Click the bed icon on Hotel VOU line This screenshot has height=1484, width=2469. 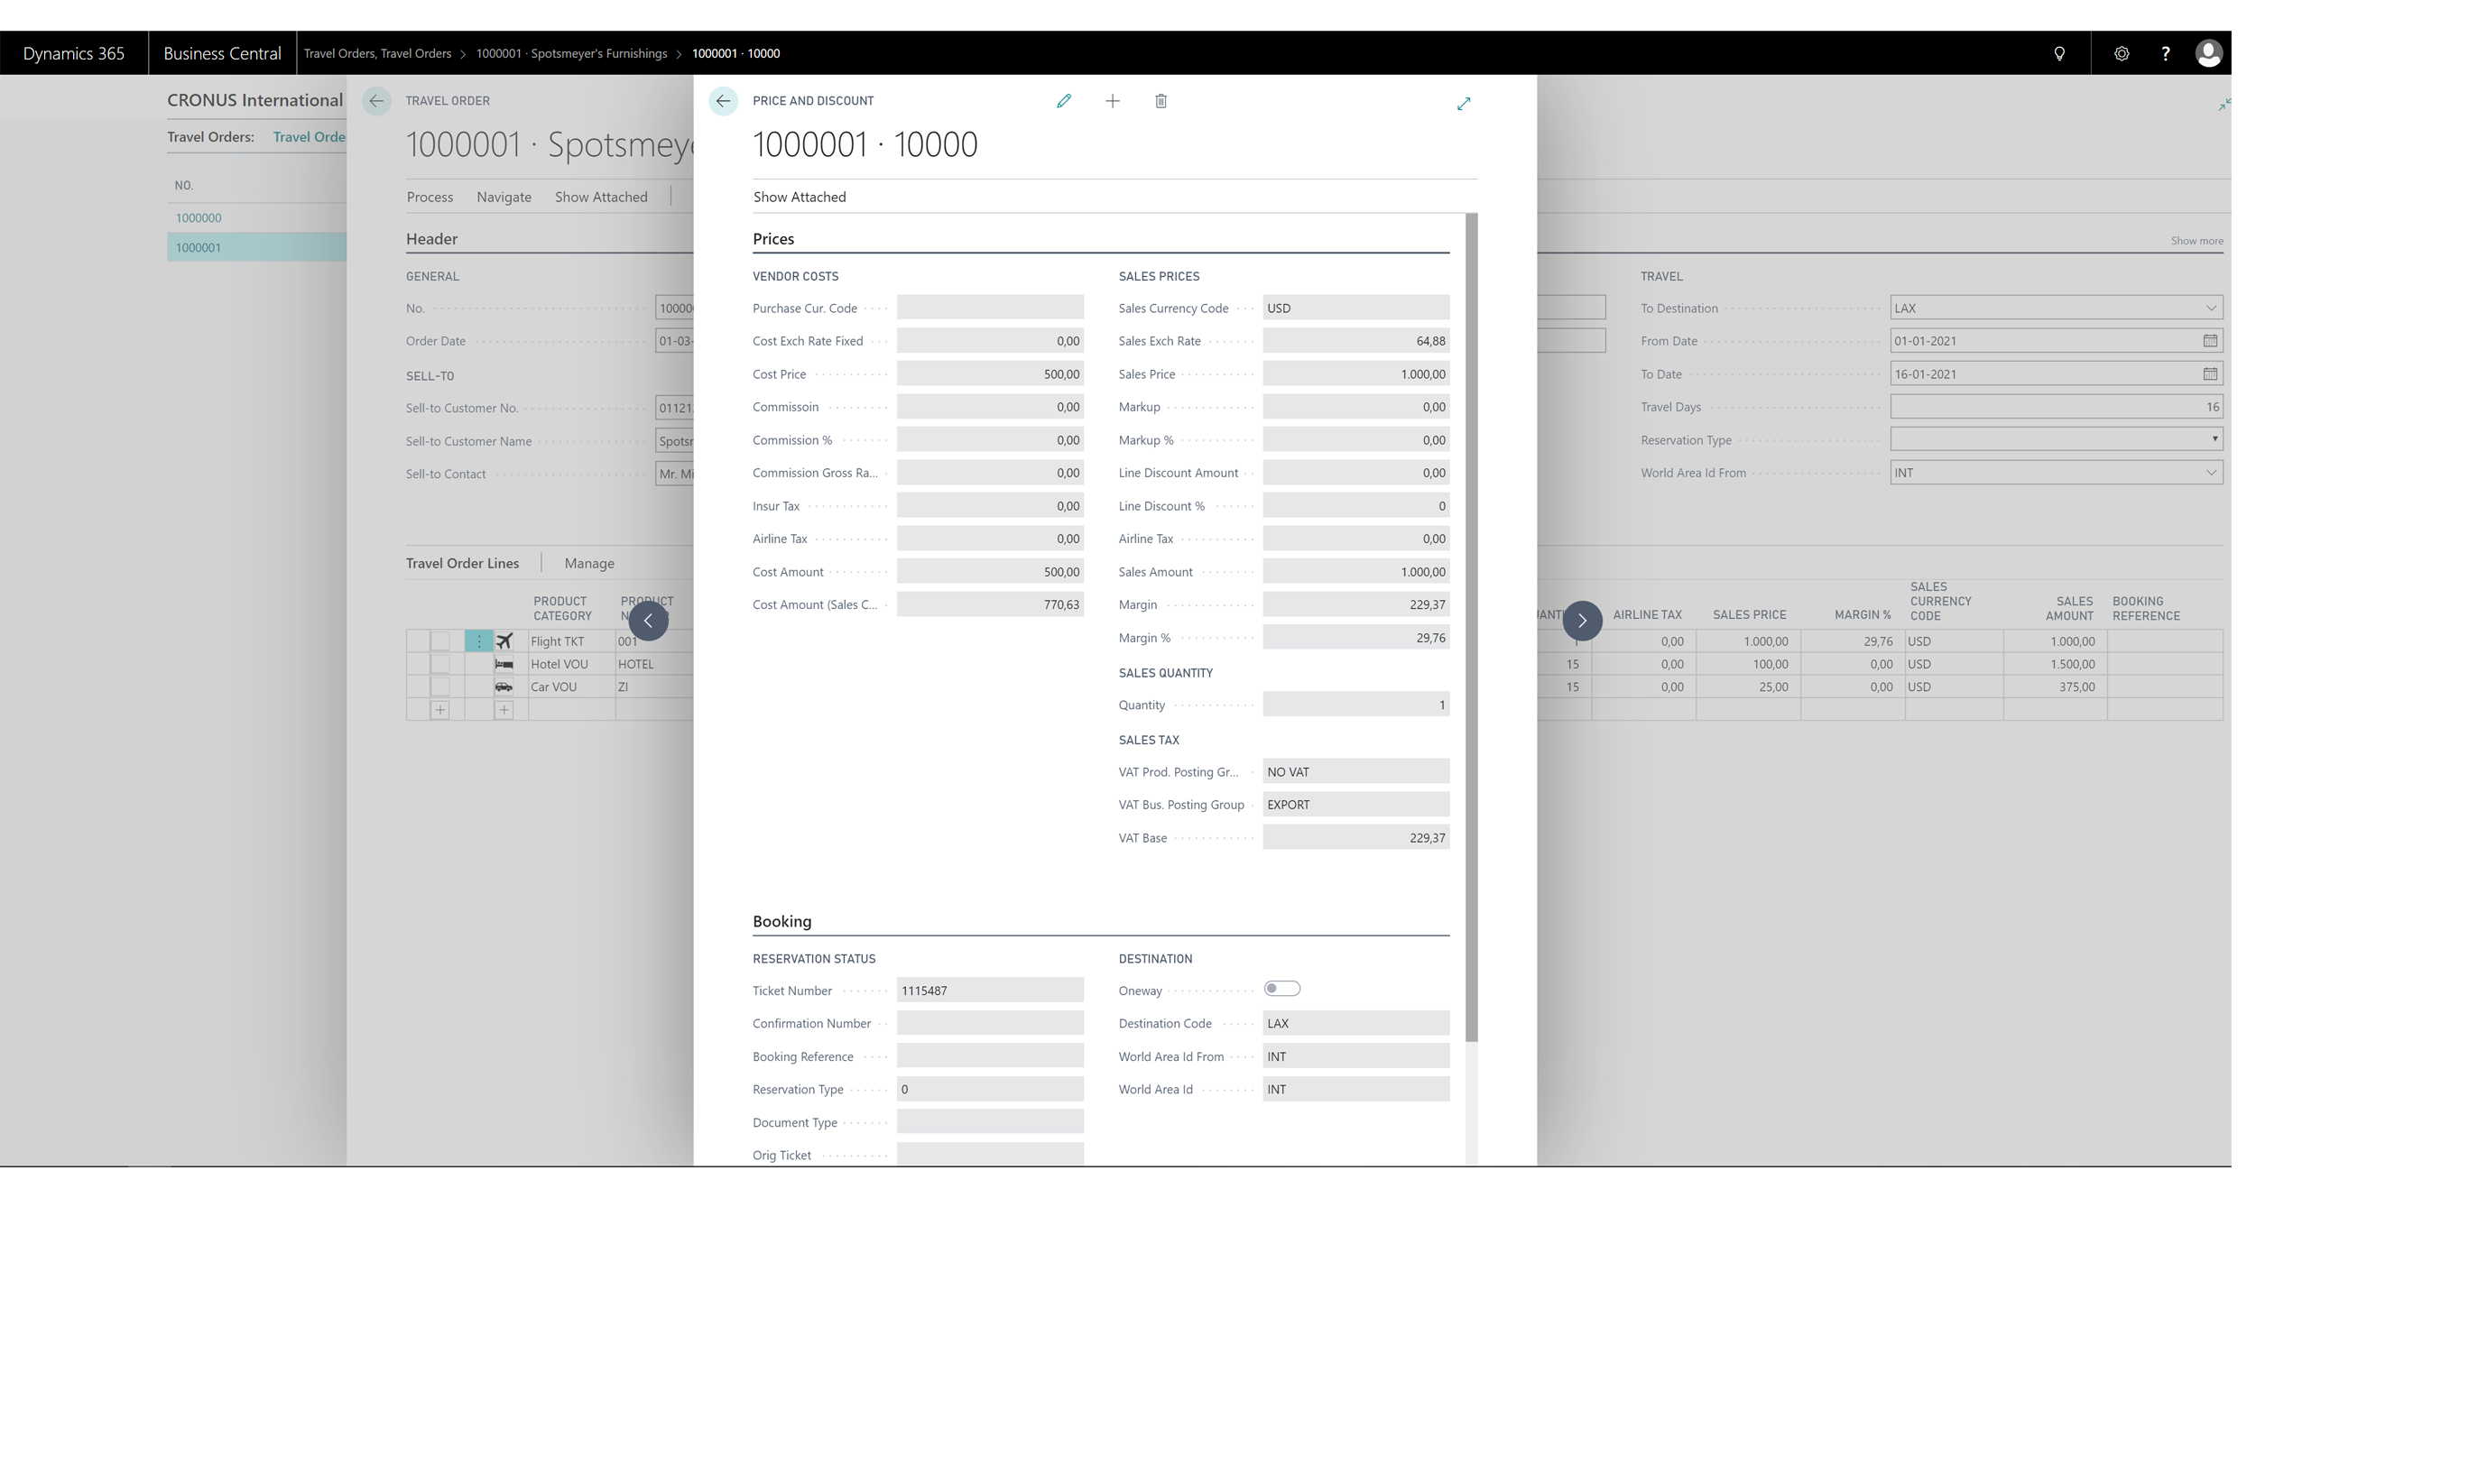504,664
